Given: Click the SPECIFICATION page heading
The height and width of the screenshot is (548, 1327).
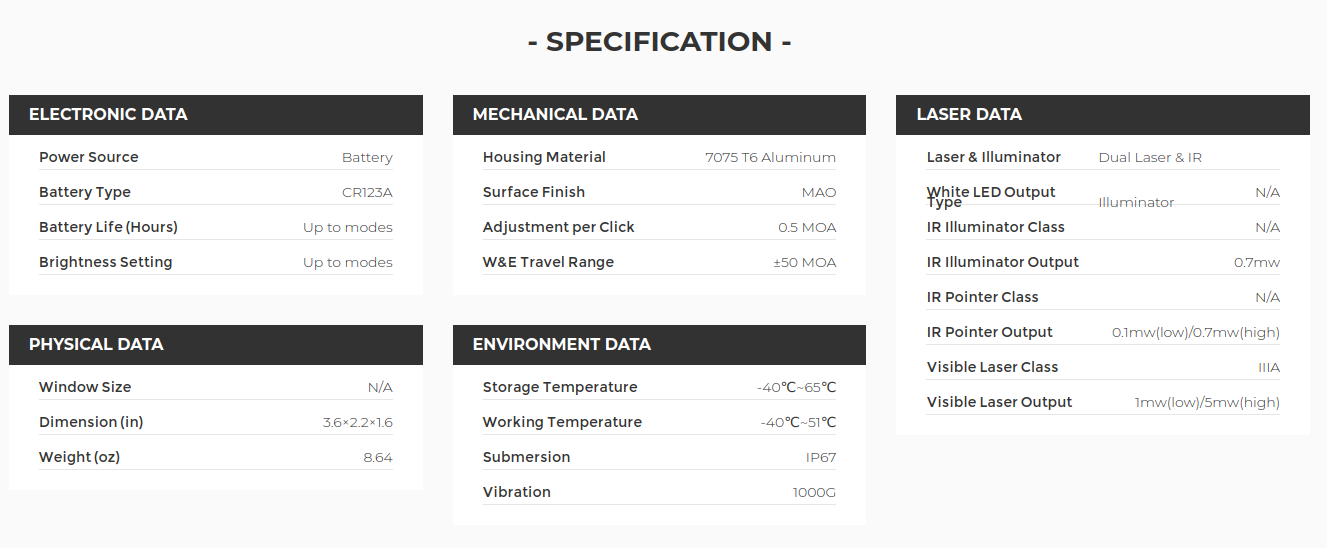Looking at the screenshot, I should coord(660,42).
